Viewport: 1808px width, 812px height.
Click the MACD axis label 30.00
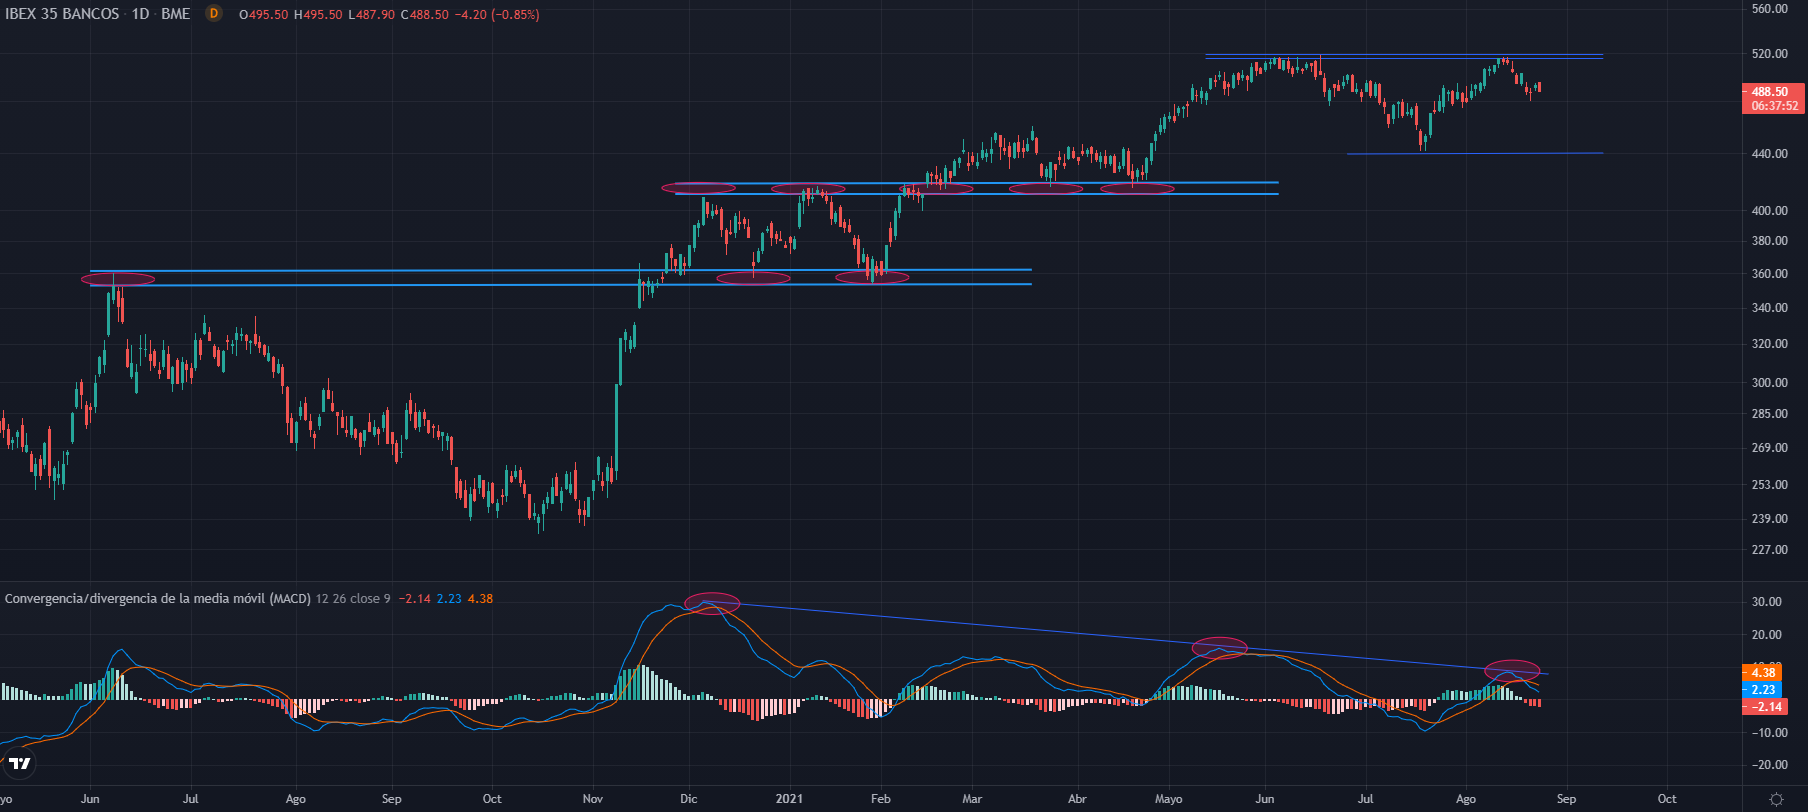(1767, 602)
